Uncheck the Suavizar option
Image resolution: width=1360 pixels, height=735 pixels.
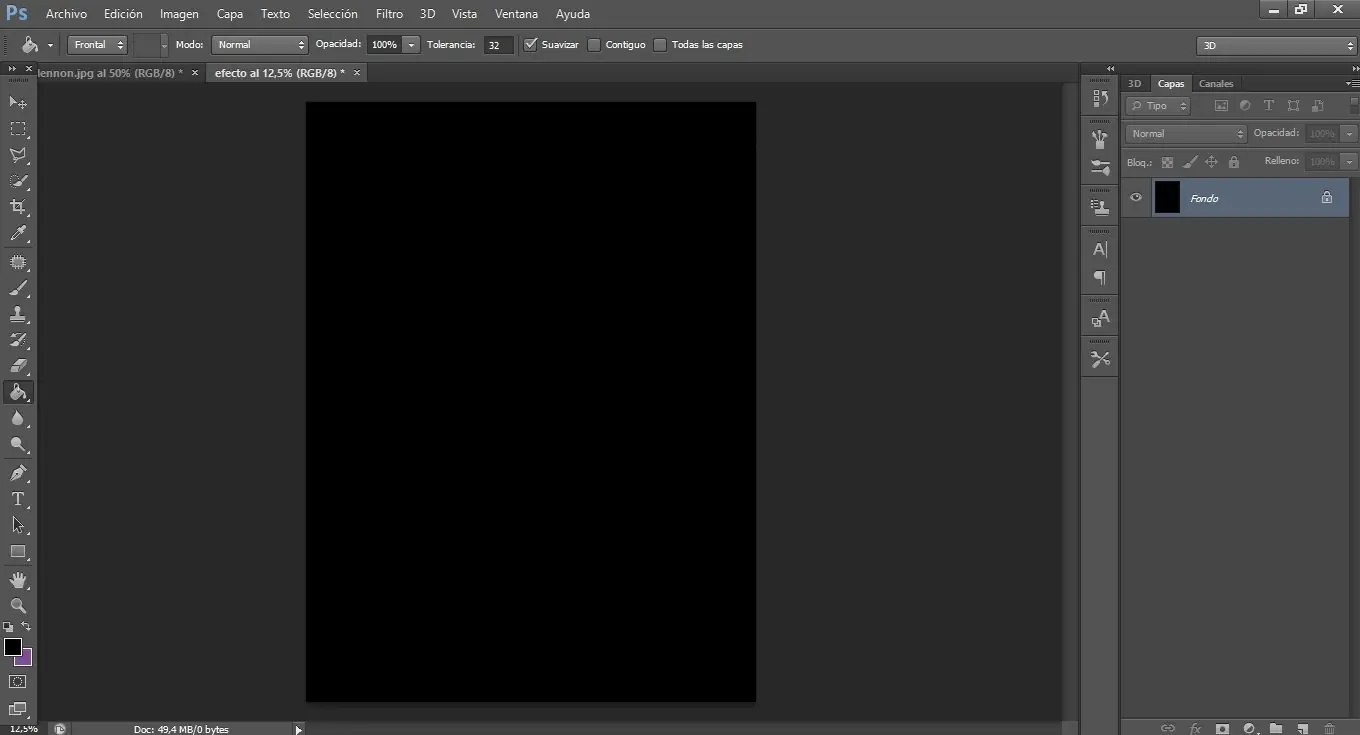point(530,44)
